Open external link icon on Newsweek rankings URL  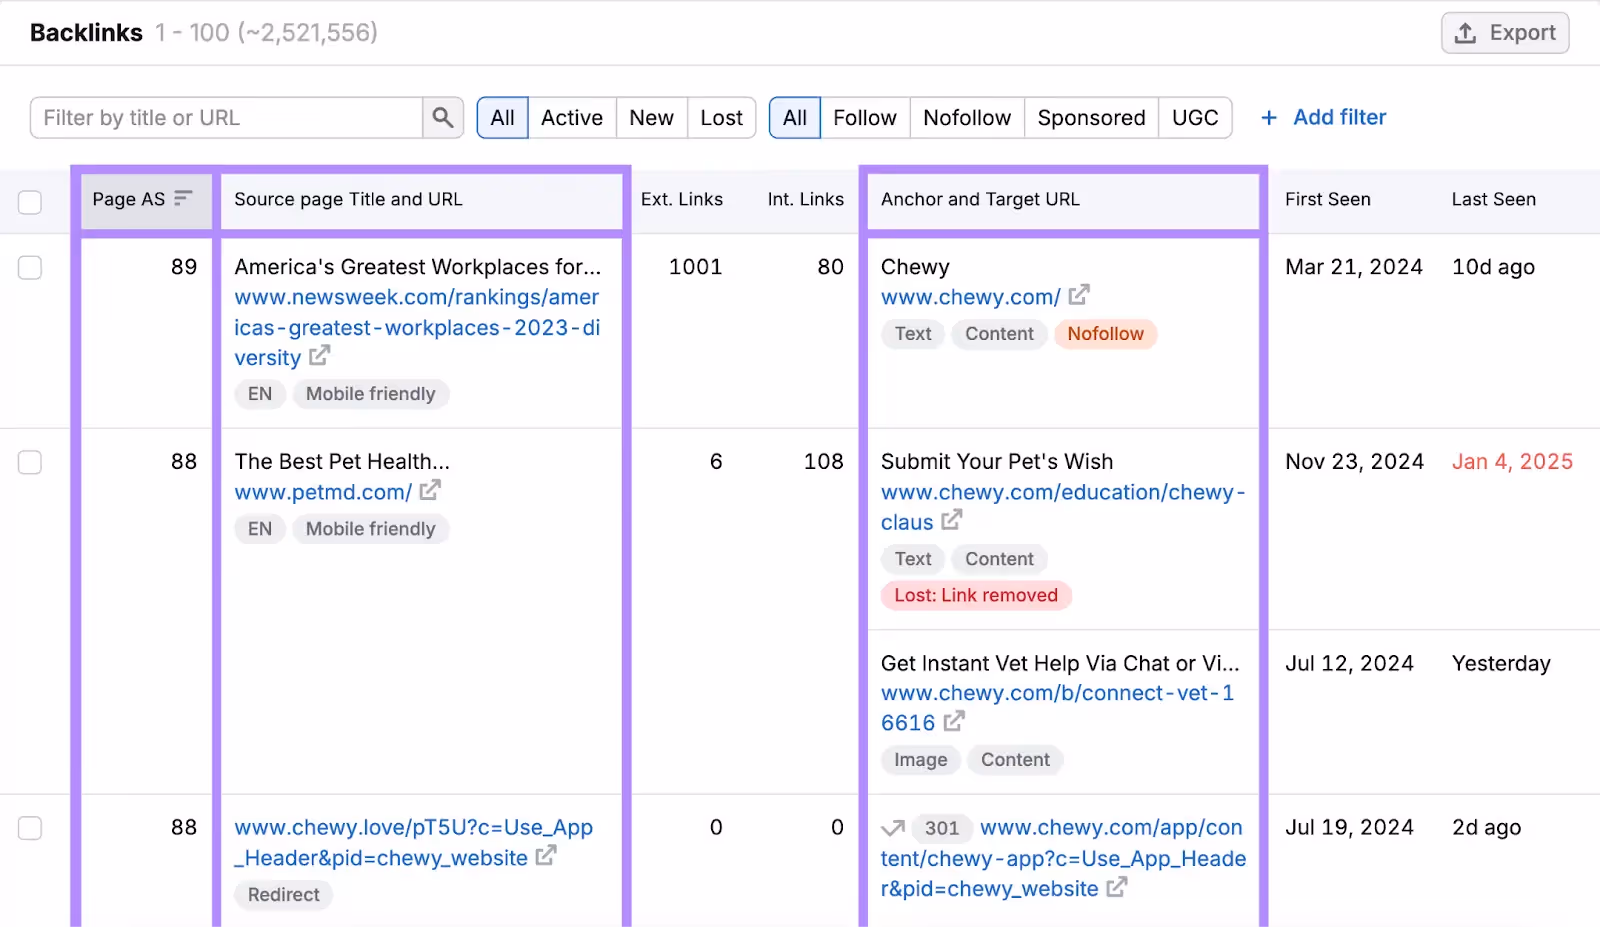pyautogui.click(x=318, y=355)
